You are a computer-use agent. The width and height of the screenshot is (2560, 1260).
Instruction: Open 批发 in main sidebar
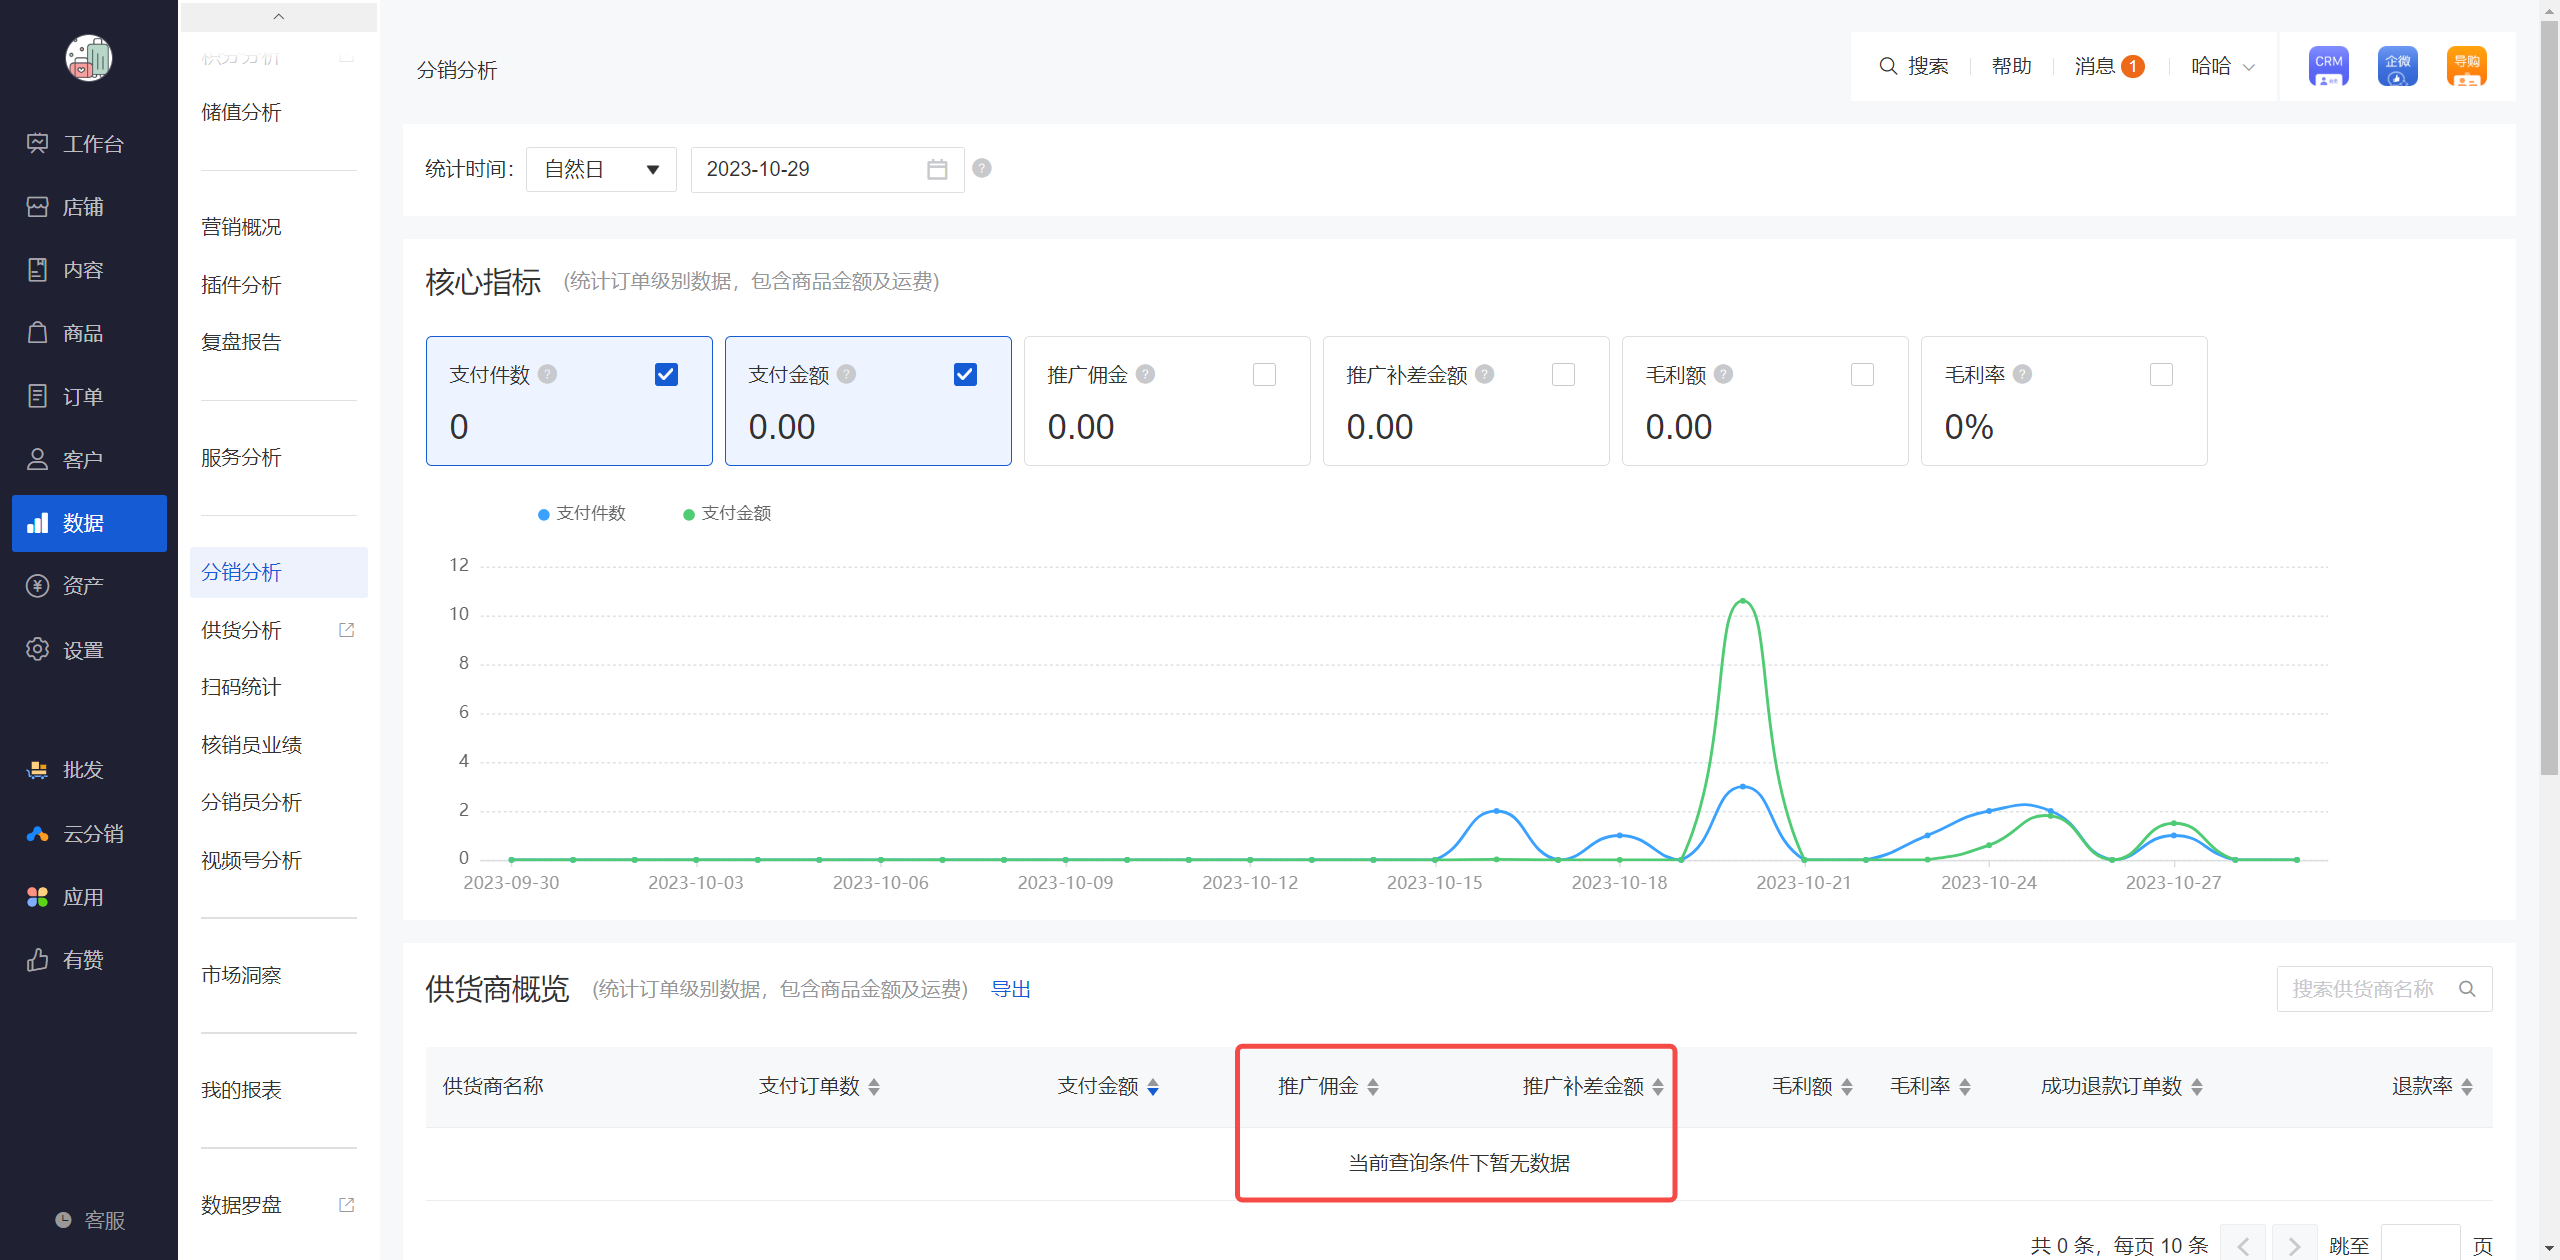coord(89,770)
